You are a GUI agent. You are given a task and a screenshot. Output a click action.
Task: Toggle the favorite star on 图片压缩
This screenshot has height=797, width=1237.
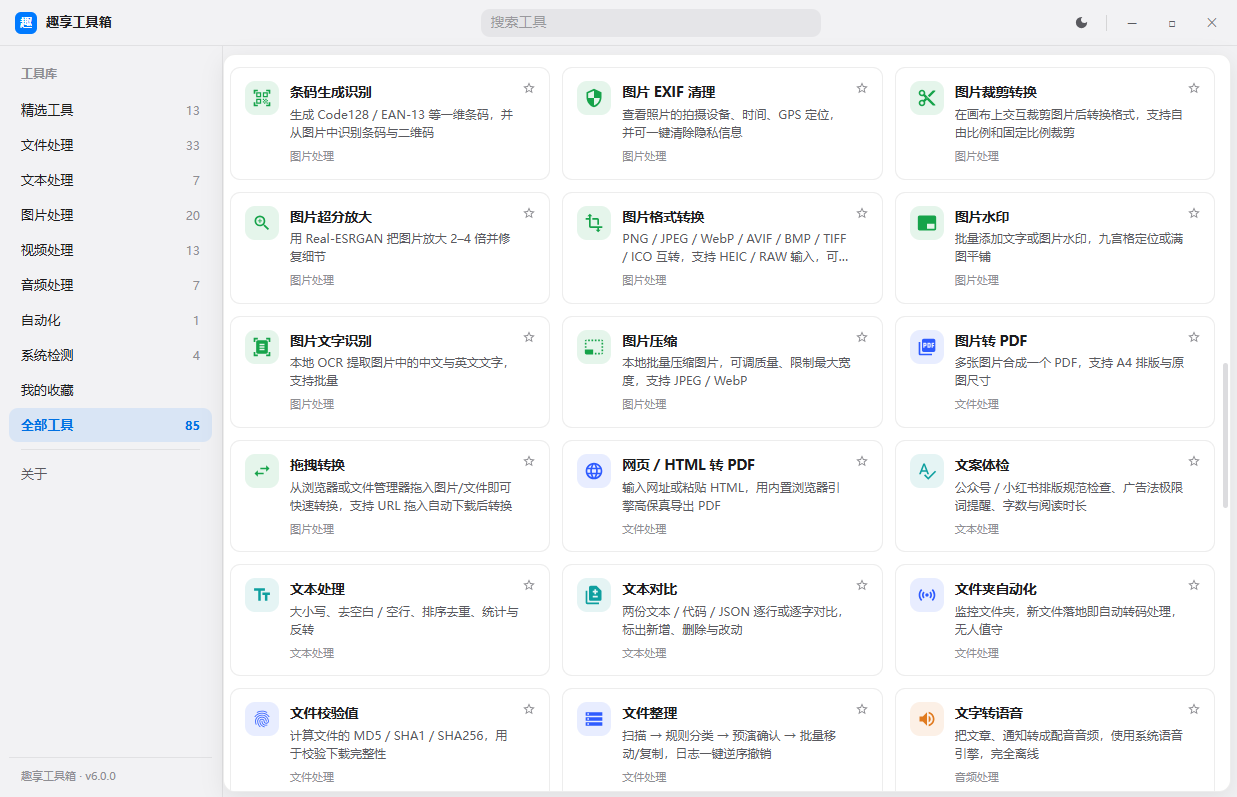pos(862,337)
